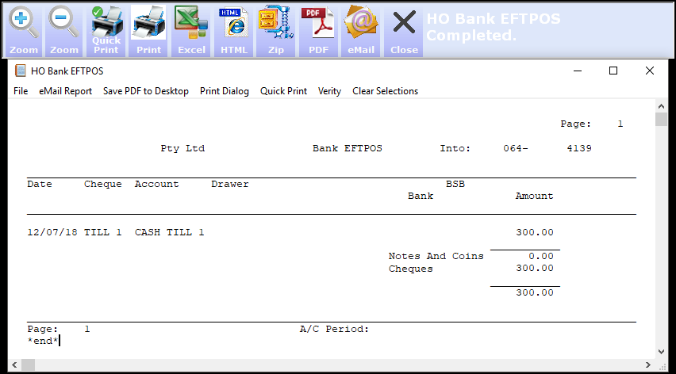The image size is (676, 374).
Task: Select eMail Report menu item
Action: (x=66, y=91)
